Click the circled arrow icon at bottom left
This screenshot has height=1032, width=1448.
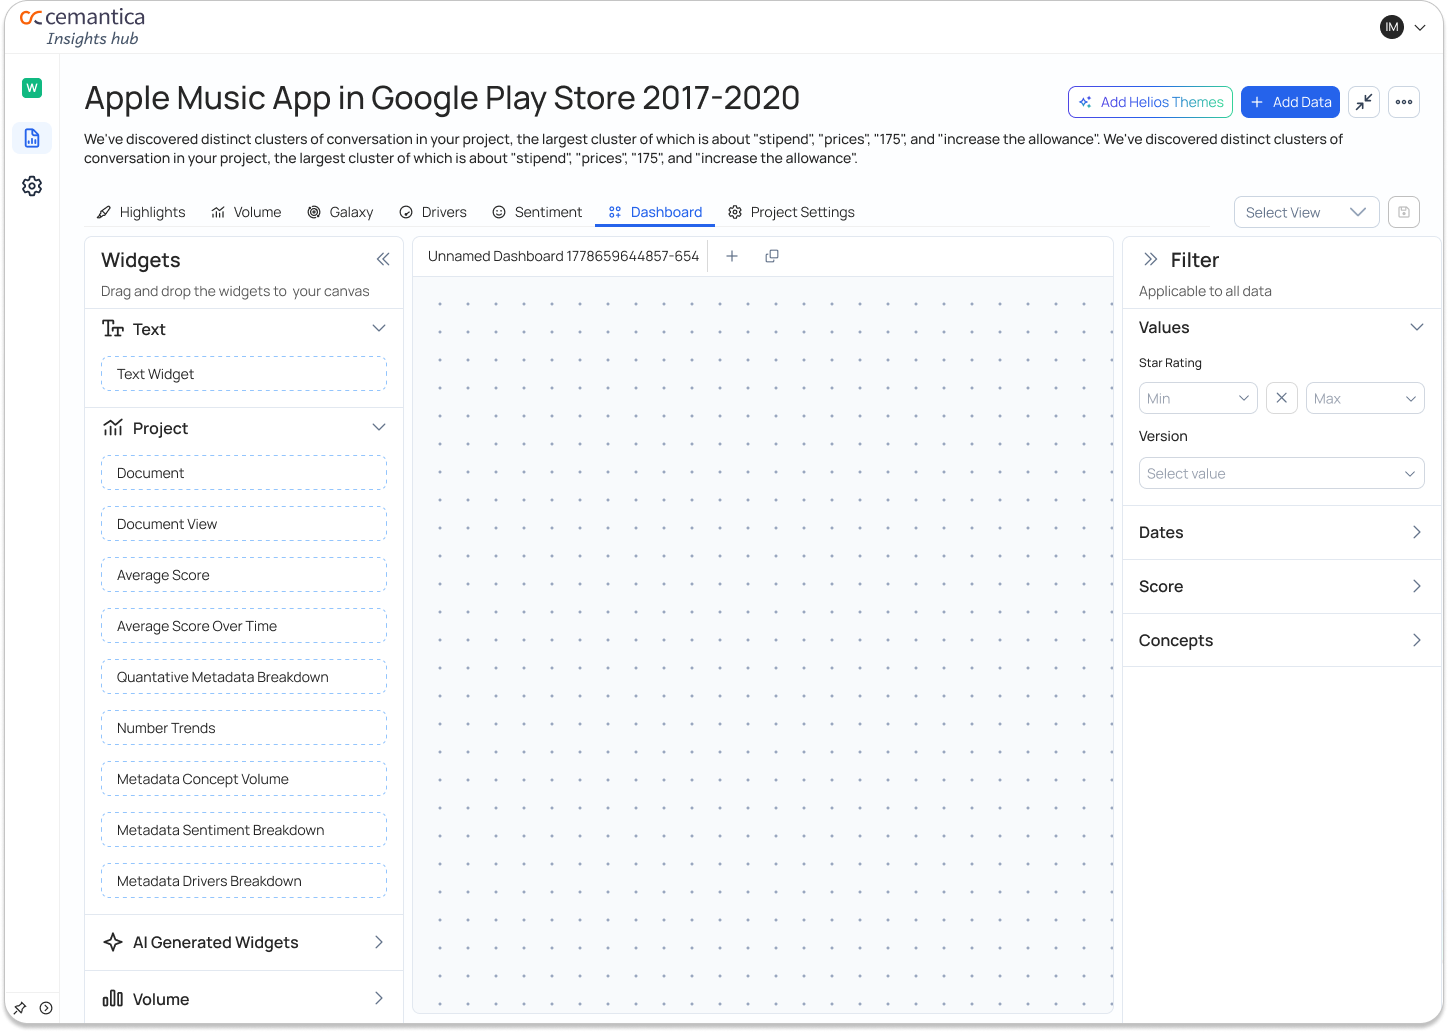(46, 1008)
